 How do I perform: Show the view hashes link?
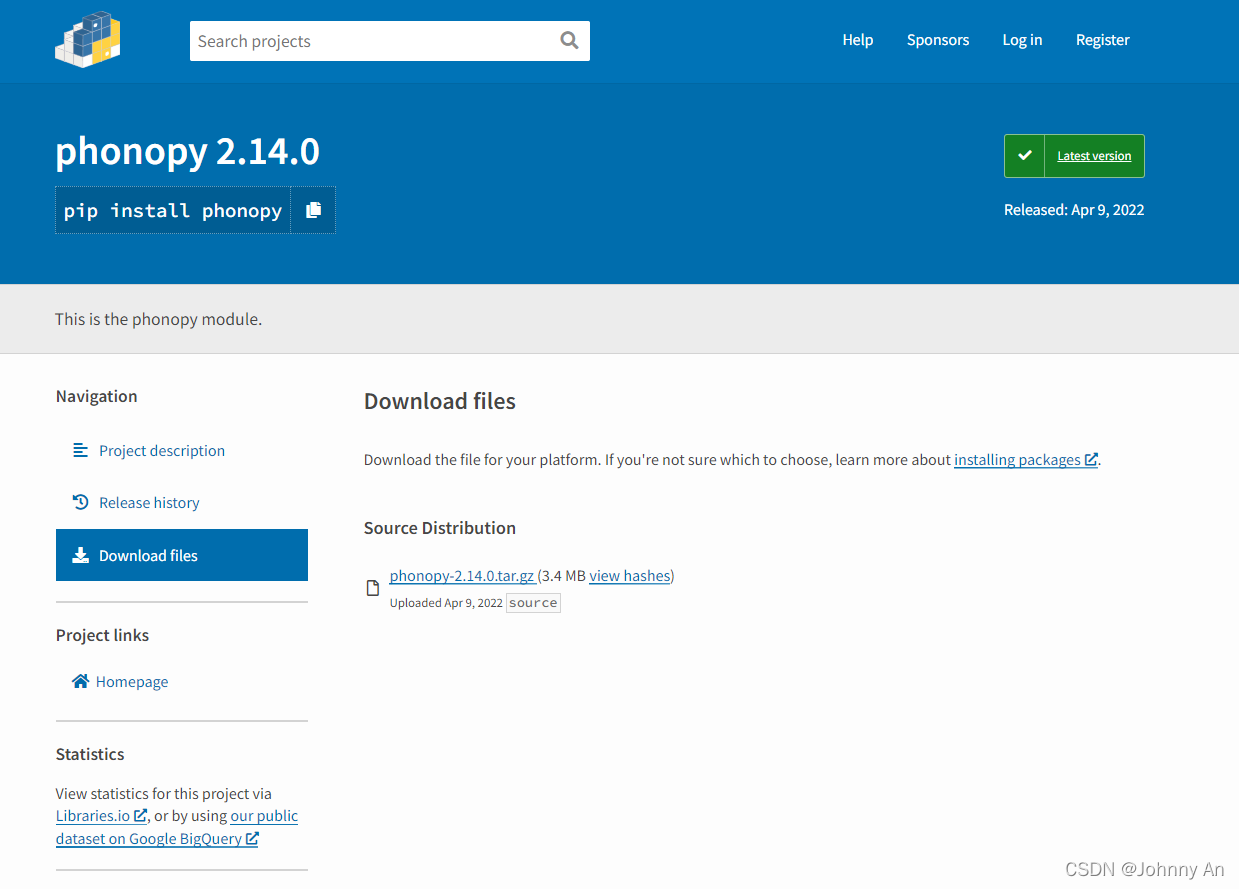(629, 576)
